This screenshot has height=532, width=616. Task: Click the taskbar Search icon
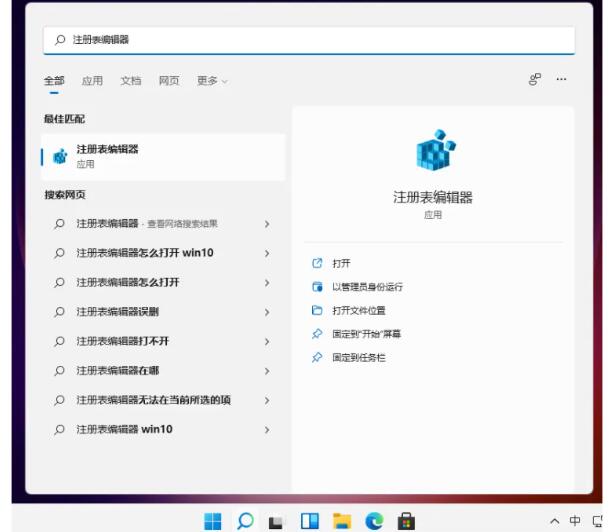[x=245, y=521]
